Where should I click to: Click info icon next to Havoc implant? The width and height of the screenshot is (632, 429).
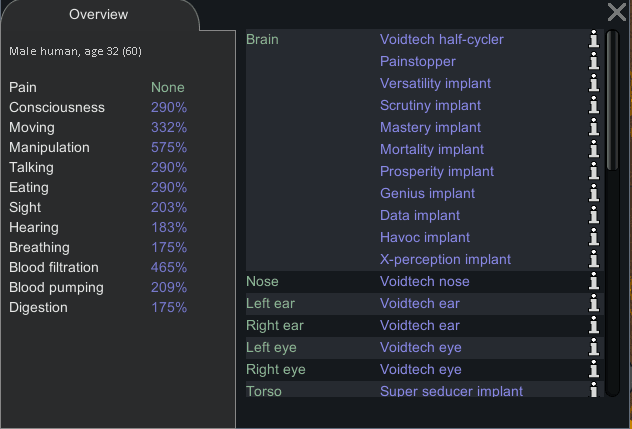[x=594, y=238]
